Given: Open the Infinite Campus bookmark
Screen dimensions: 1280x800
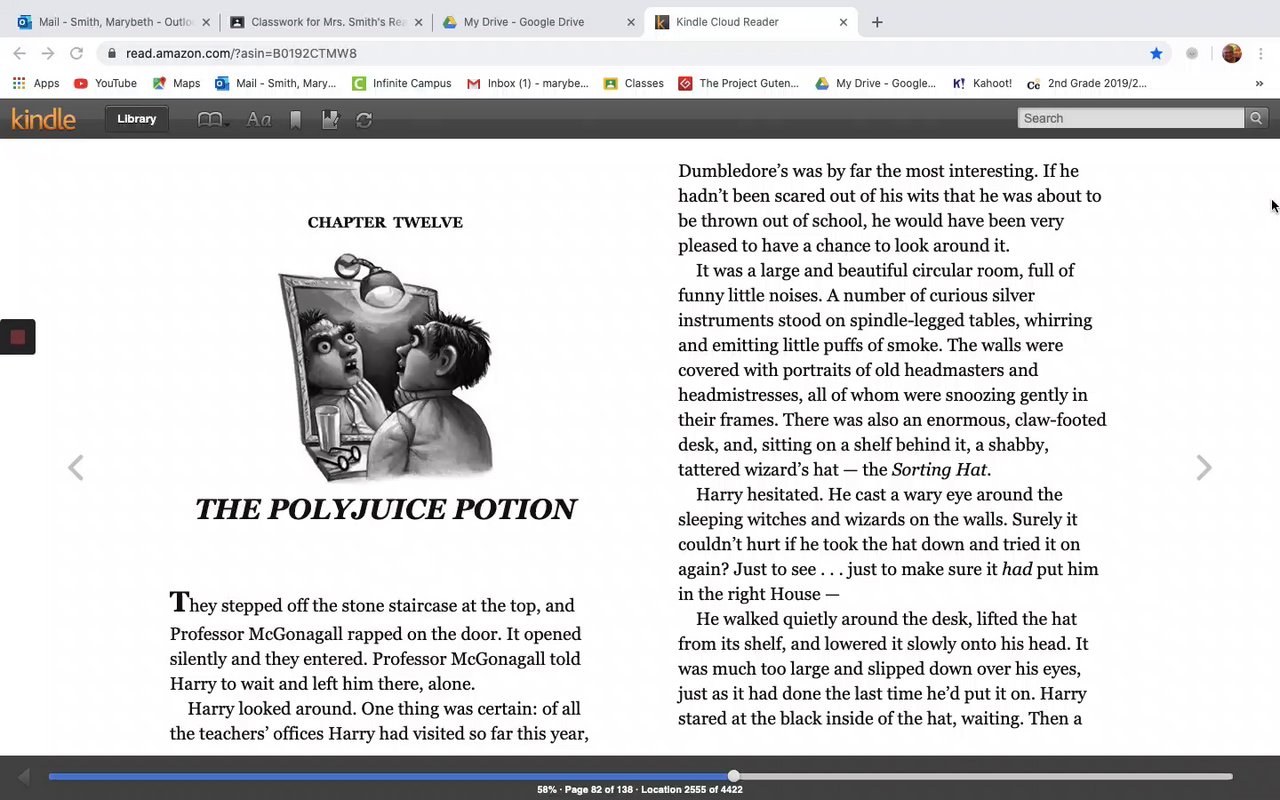Looking at the screenshot, I should 402,83.
